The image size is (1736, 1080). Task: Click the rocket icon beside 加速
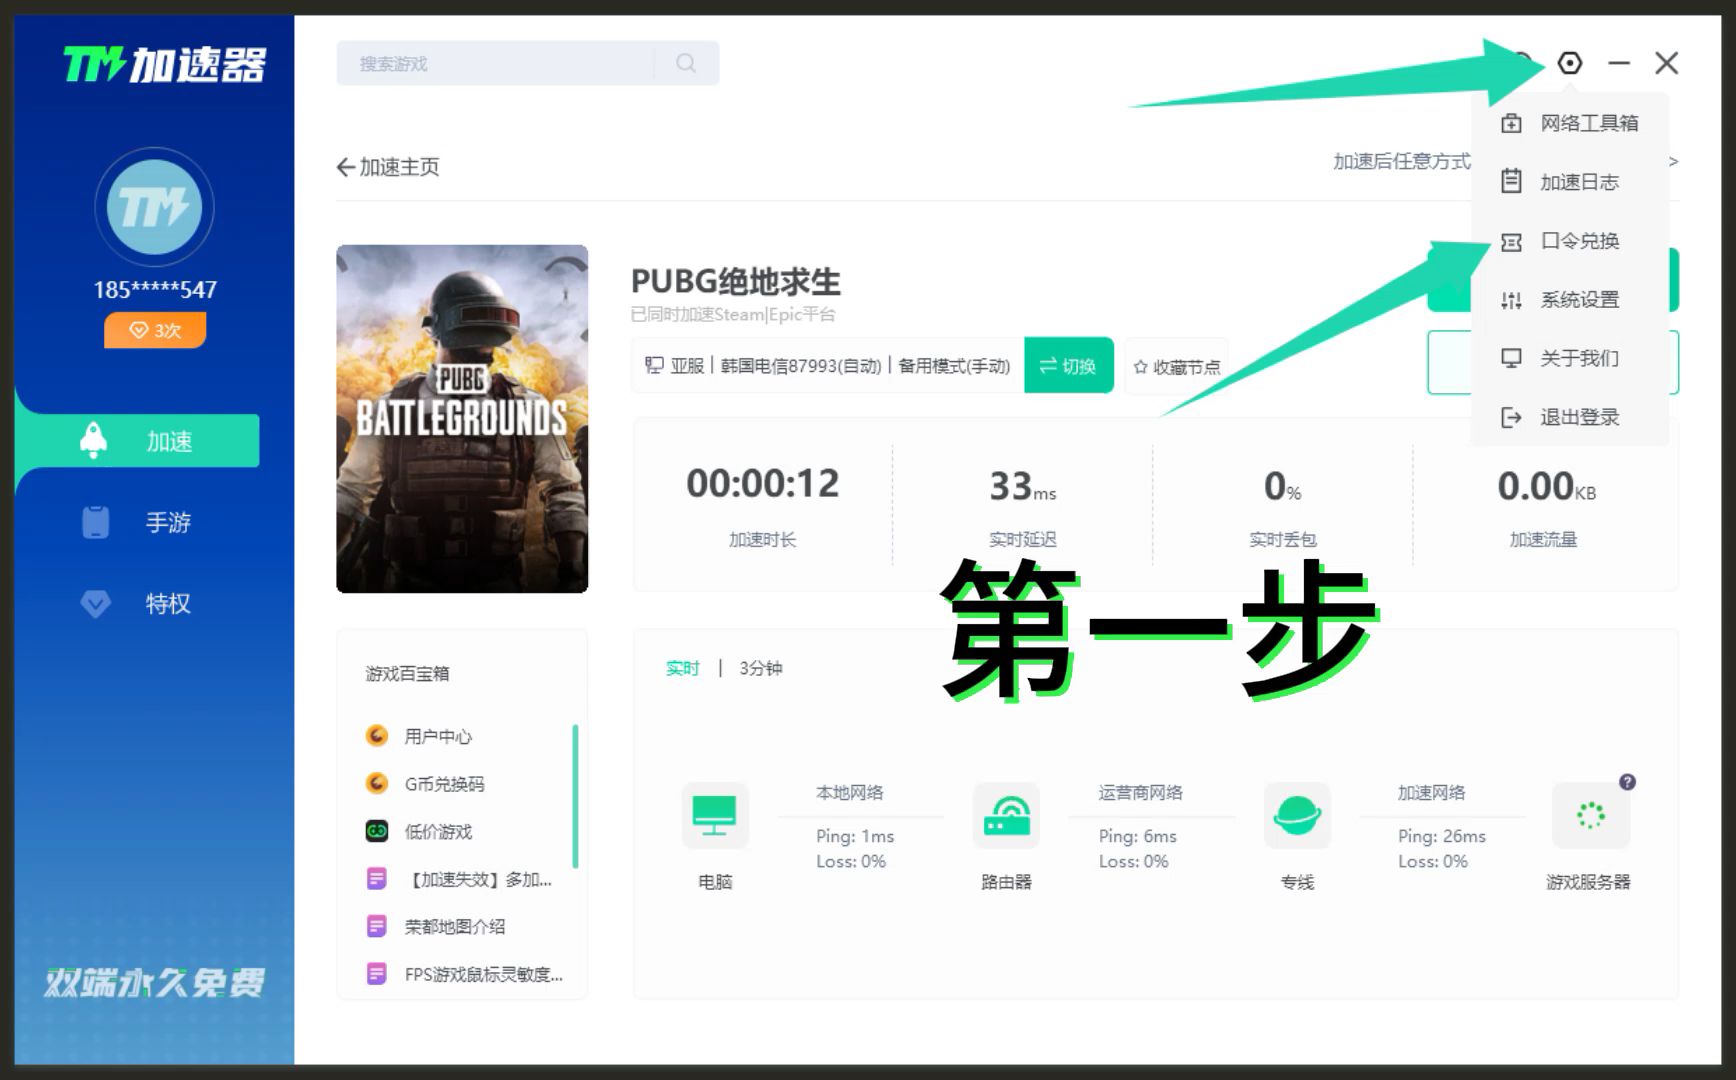pyautogui.click(x=93, y=440)
